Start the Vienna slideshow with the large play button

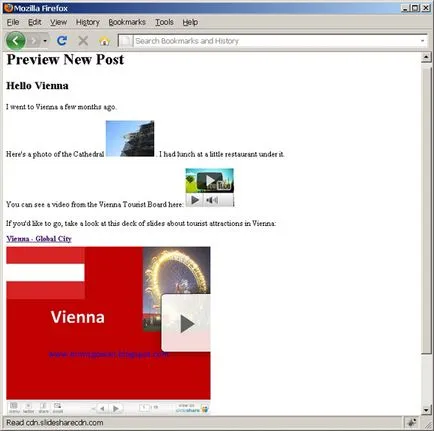click(186, 323)
